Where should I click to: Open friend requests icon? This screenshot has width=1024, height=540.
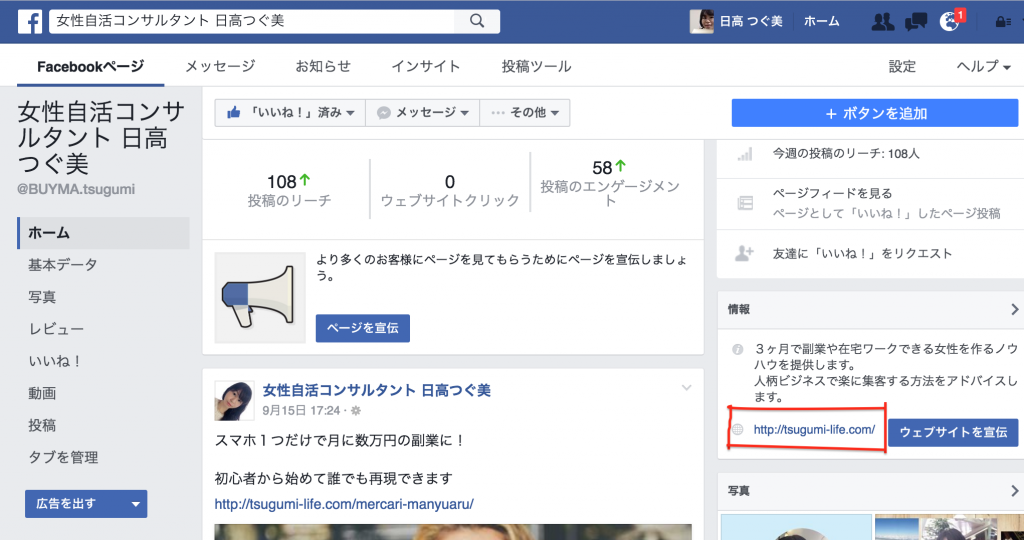[884, 22]
